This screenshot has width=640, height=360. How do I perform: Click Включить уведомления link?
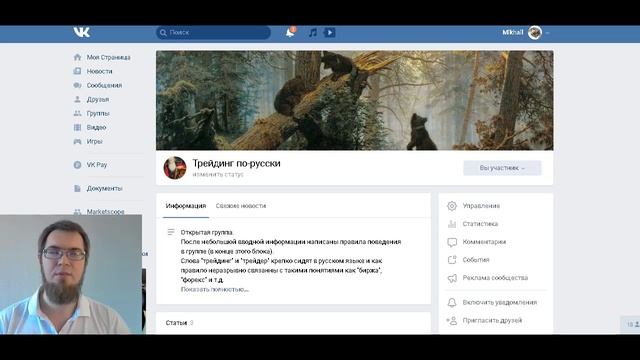tap(500, 302)
